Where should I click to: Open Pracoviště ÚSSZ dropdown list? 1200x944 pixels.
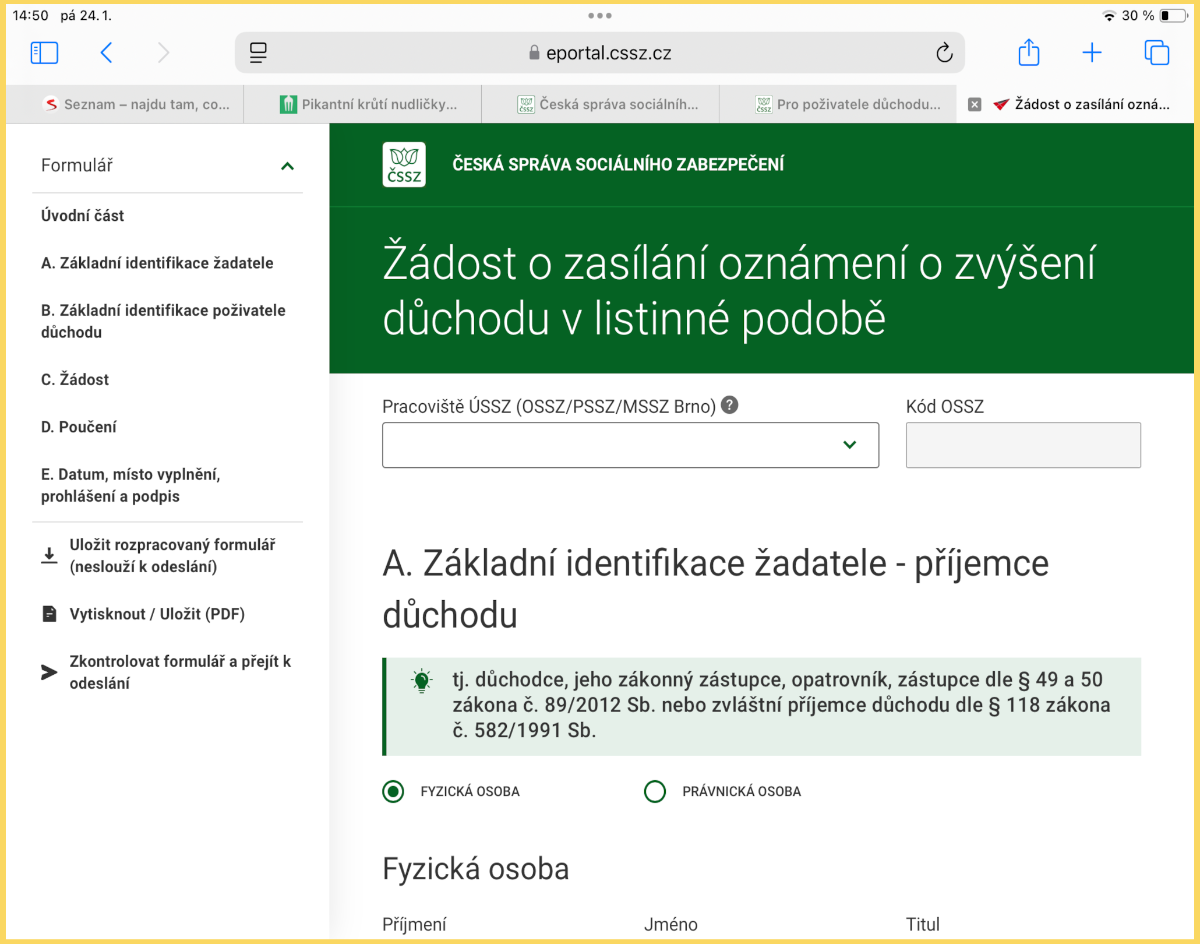tap(630, 445)
